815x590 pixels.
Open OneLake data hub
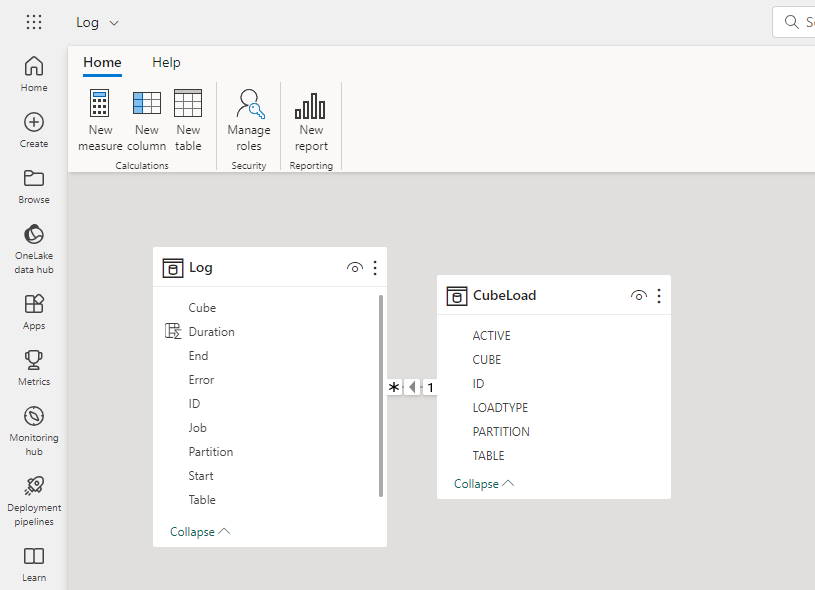(34, 248)
